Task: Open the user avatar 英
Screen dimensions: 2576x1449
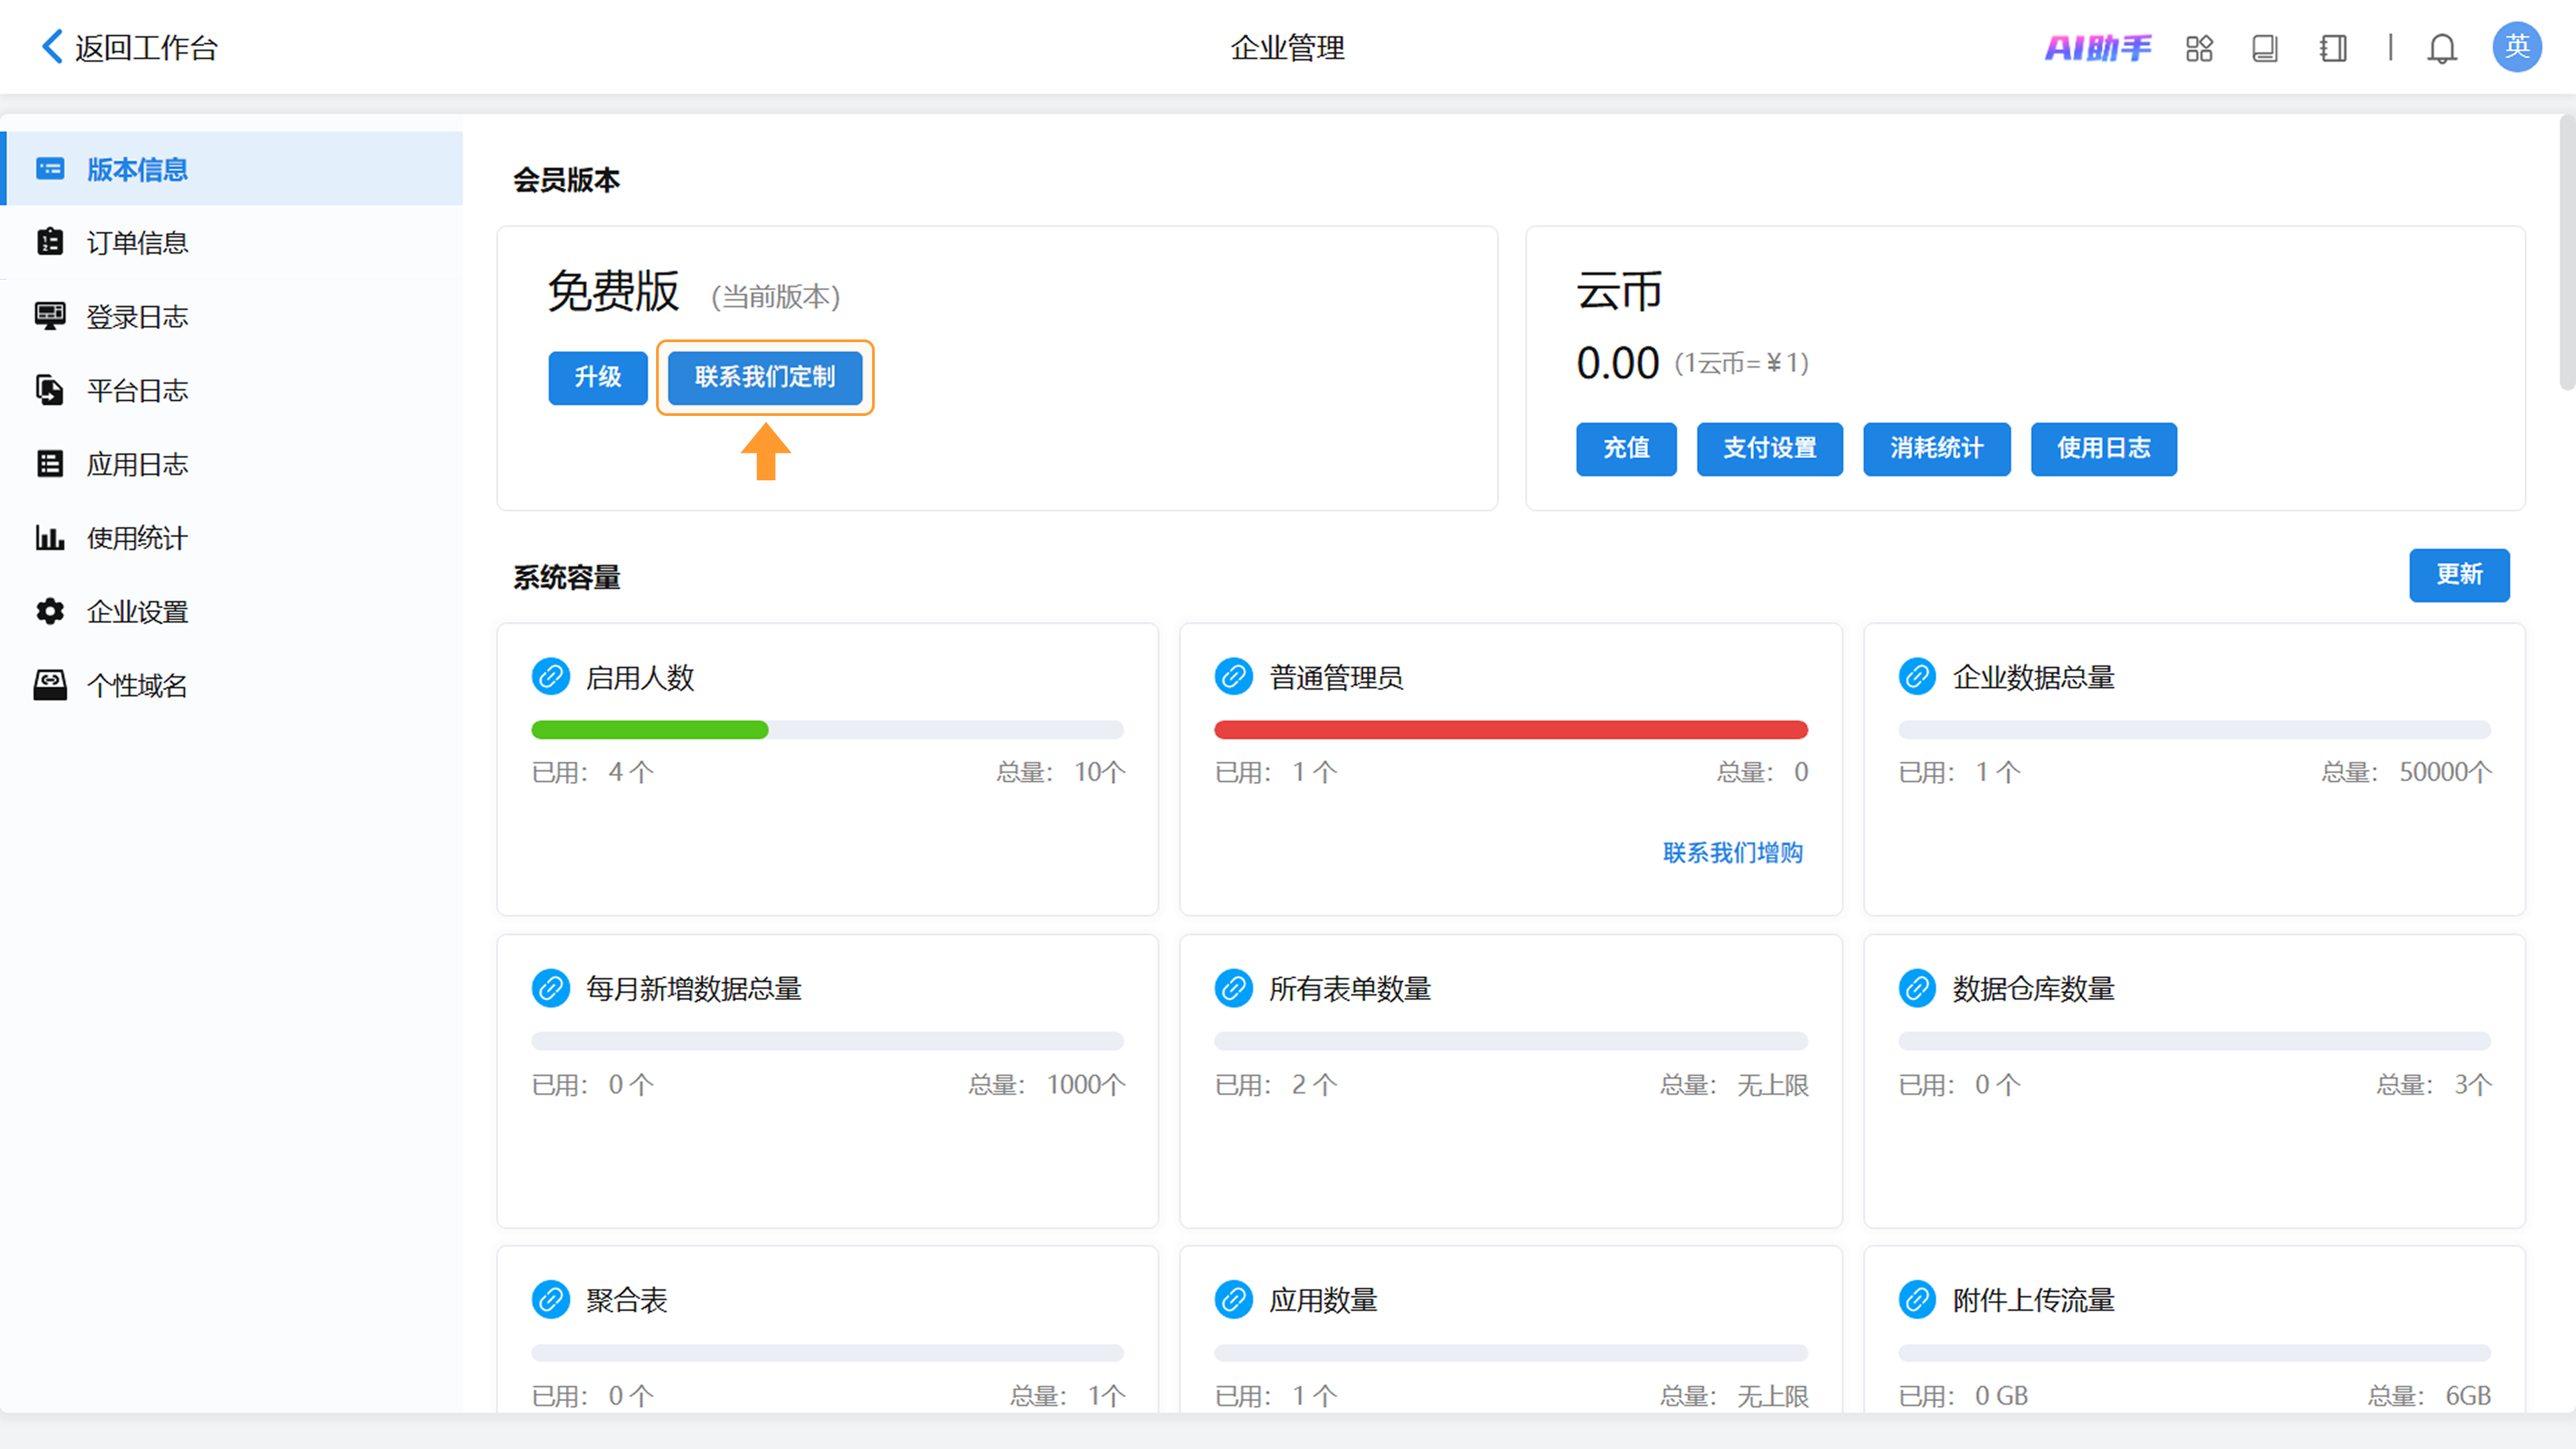Action: point(2517,47)
